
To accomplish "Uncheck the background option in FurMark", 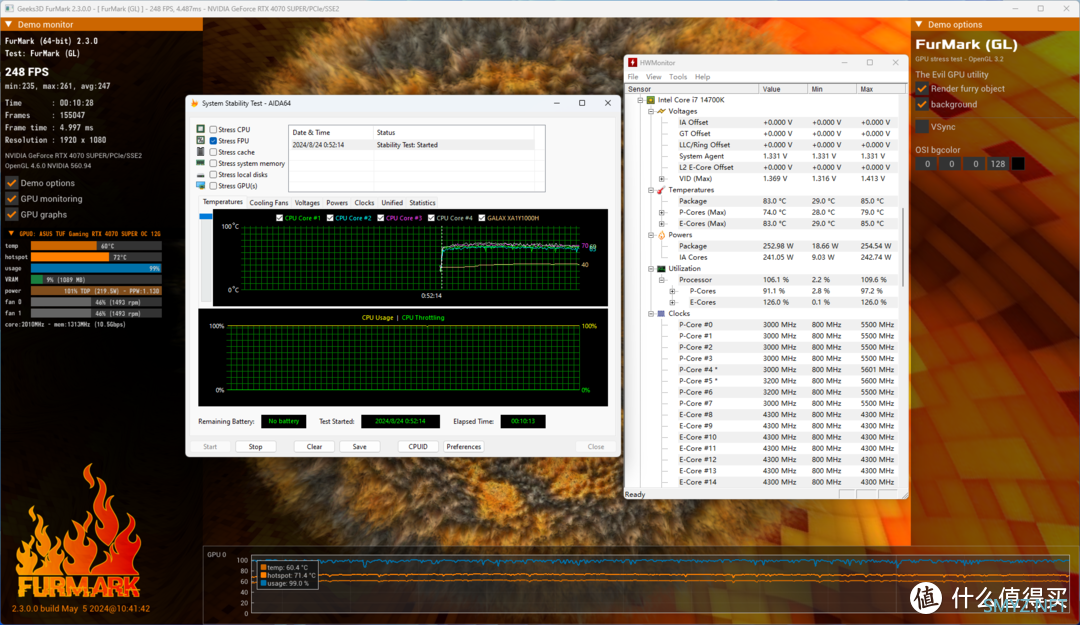I will click(922, 105).
